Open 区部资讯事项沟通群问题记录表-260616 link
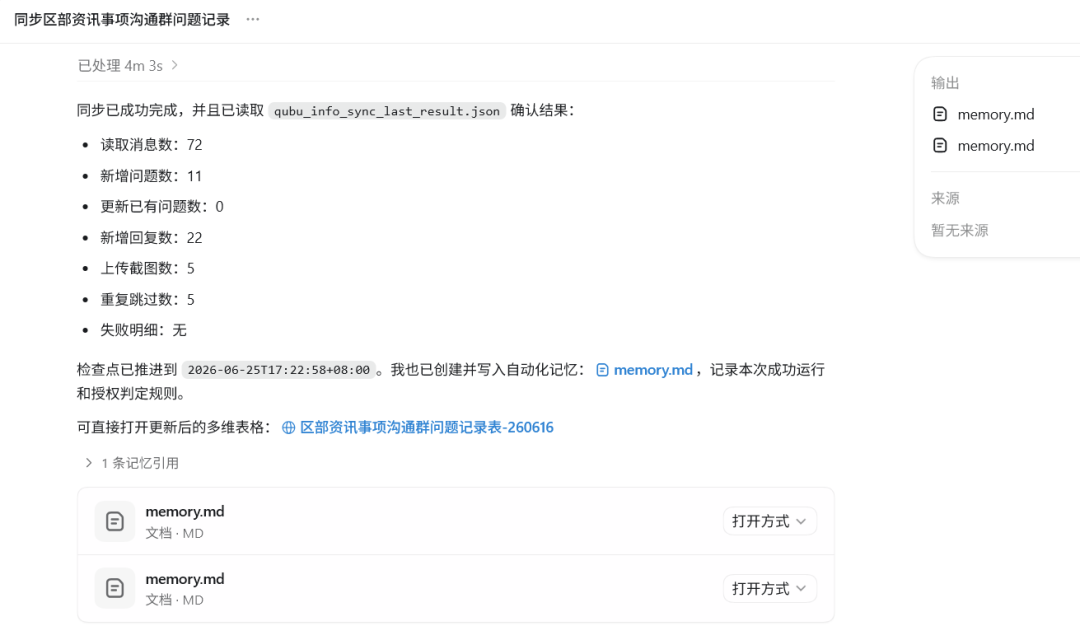This screenshot has height=626, width=1080. [426, 428]
